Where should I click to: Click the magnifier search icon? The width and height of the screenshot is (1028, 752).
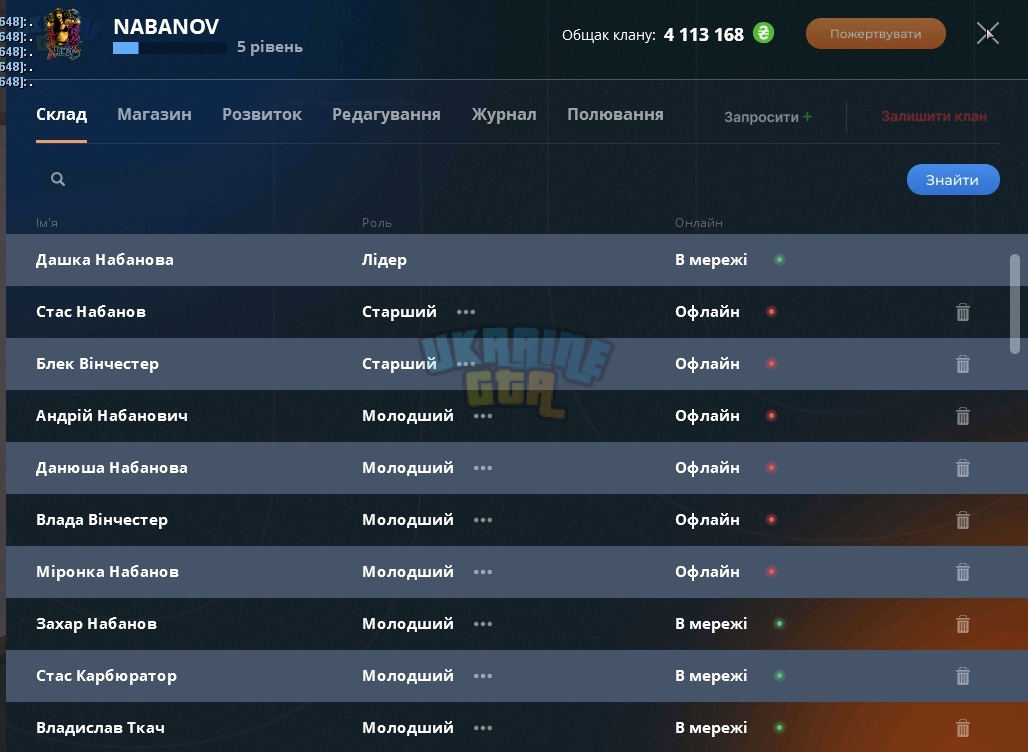tap(58, 179)
